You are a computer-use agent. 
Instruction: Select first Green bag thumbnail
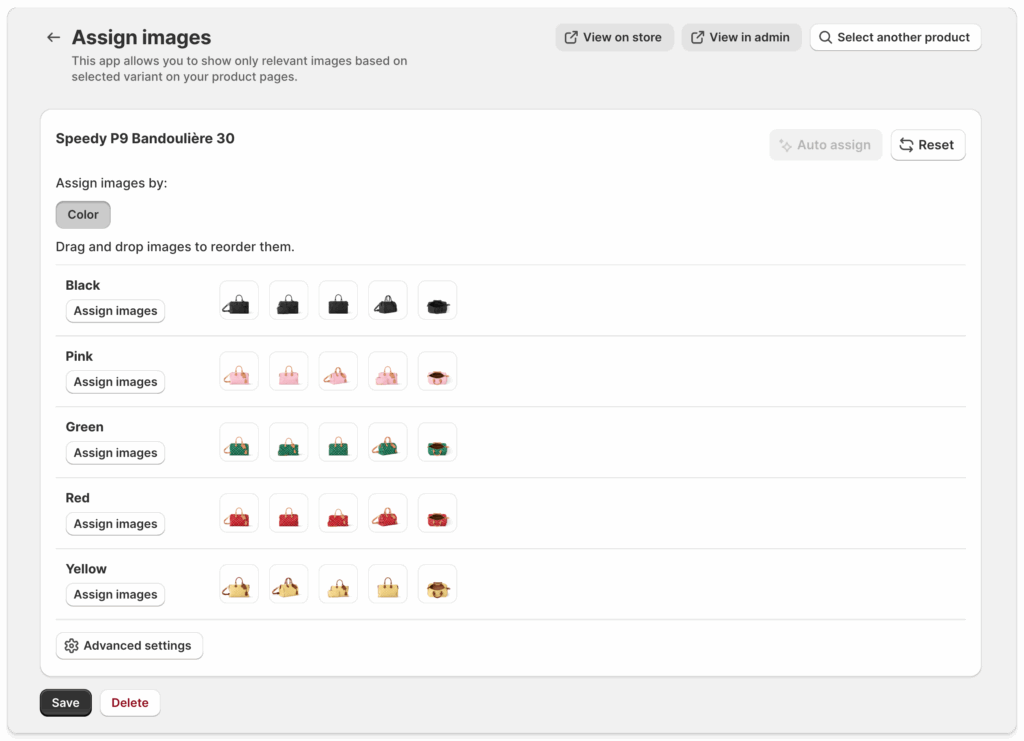click(x=239, y=442)
